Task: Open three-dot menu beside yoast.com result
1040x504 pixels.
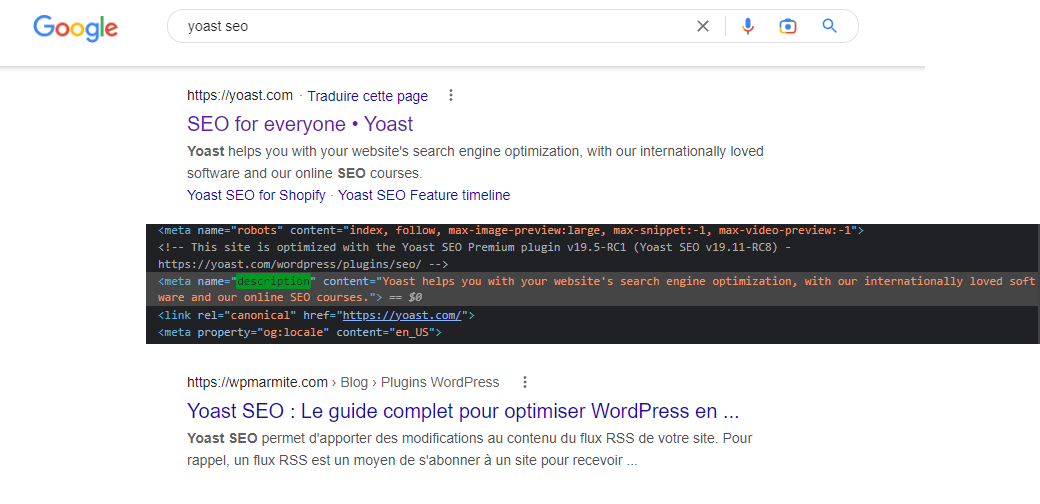Action: click(x=451, y=95)
